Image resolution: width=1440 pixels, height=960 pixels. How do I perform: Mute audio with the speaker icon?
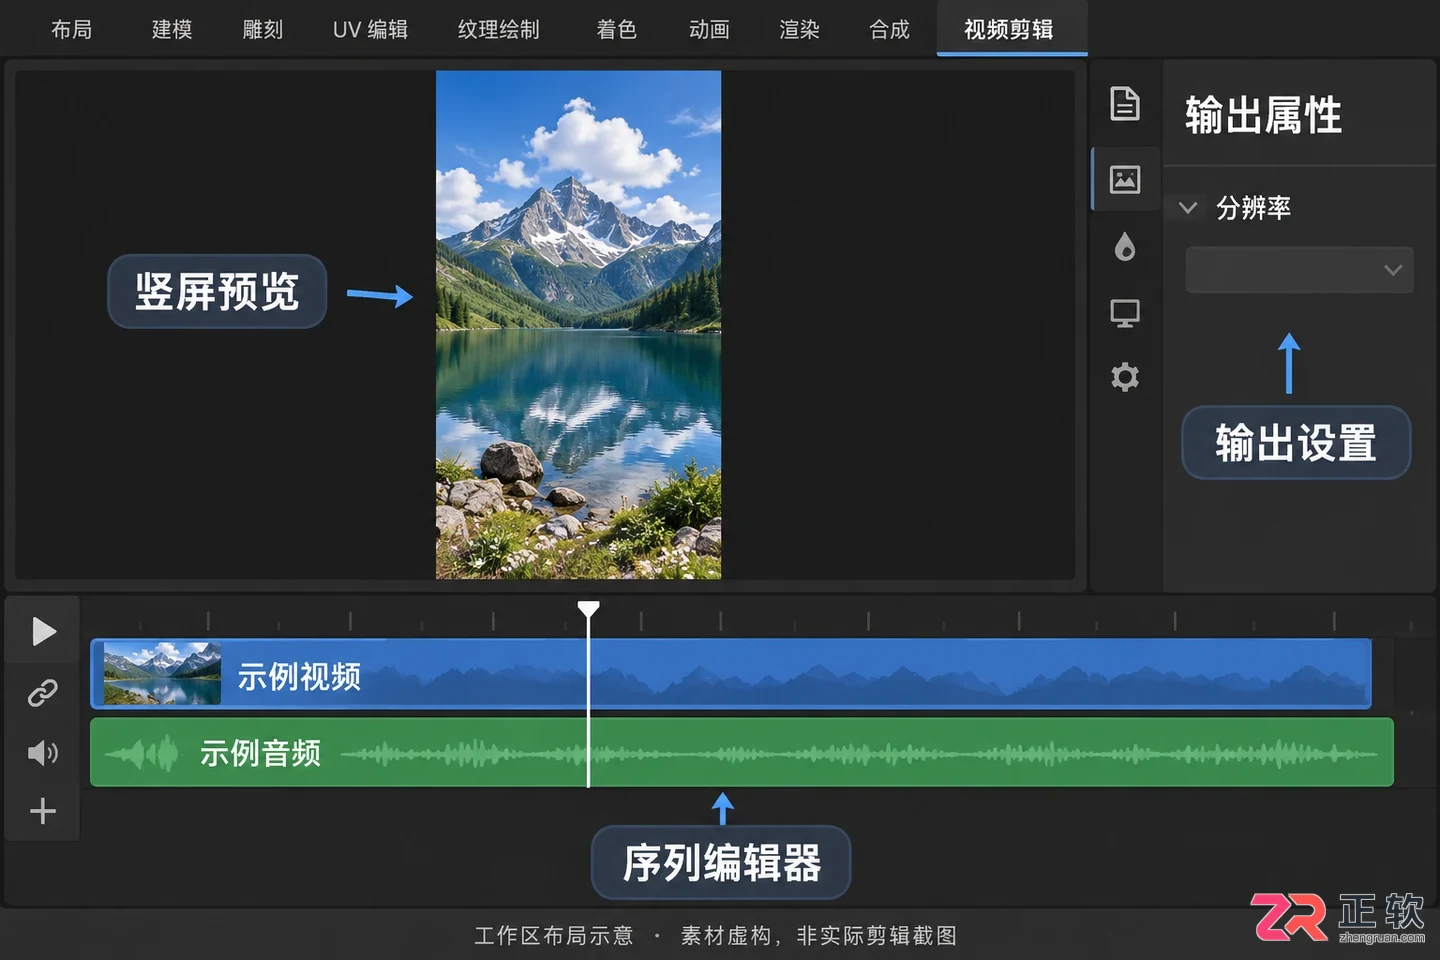click(43, 752)
